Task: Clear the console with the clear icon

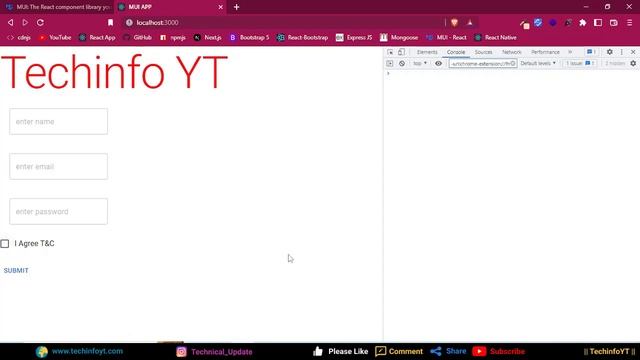Action: coord(402,64)
